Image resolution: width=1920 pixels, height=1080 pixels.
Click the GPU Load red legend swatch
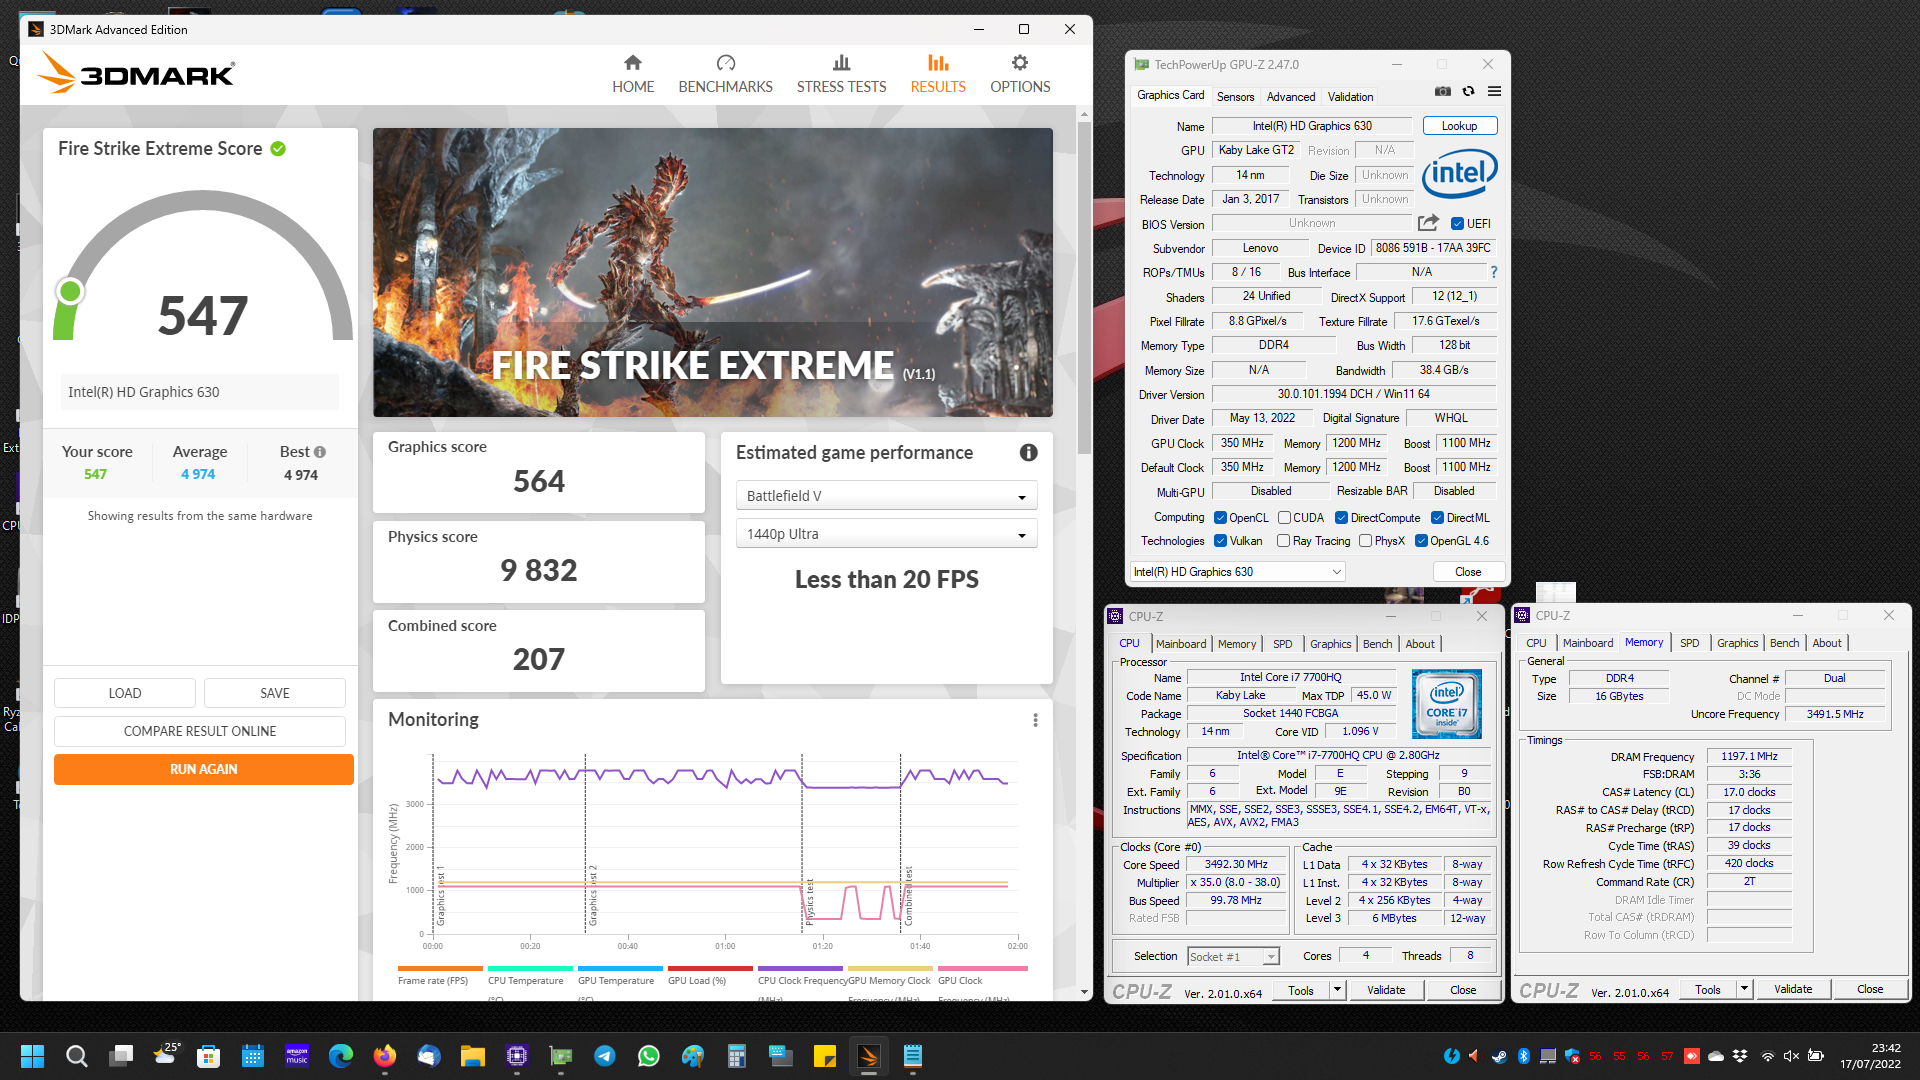(710, 968)
